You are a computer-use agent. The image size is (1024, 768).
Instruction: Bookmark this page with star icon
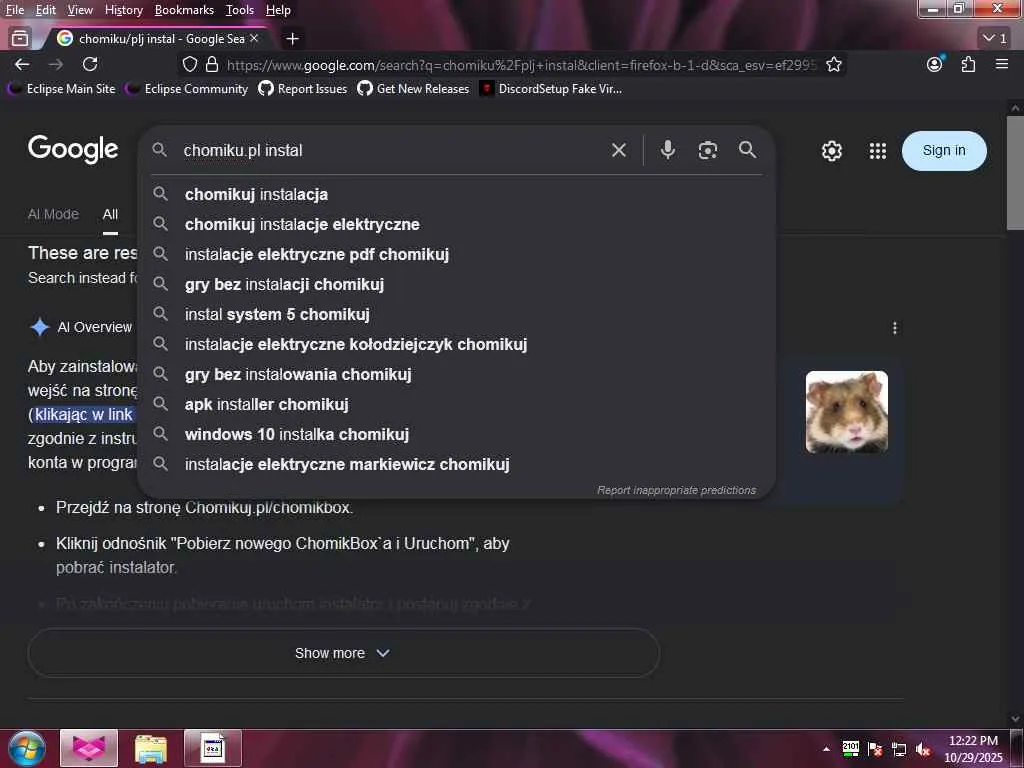(834, 64)
